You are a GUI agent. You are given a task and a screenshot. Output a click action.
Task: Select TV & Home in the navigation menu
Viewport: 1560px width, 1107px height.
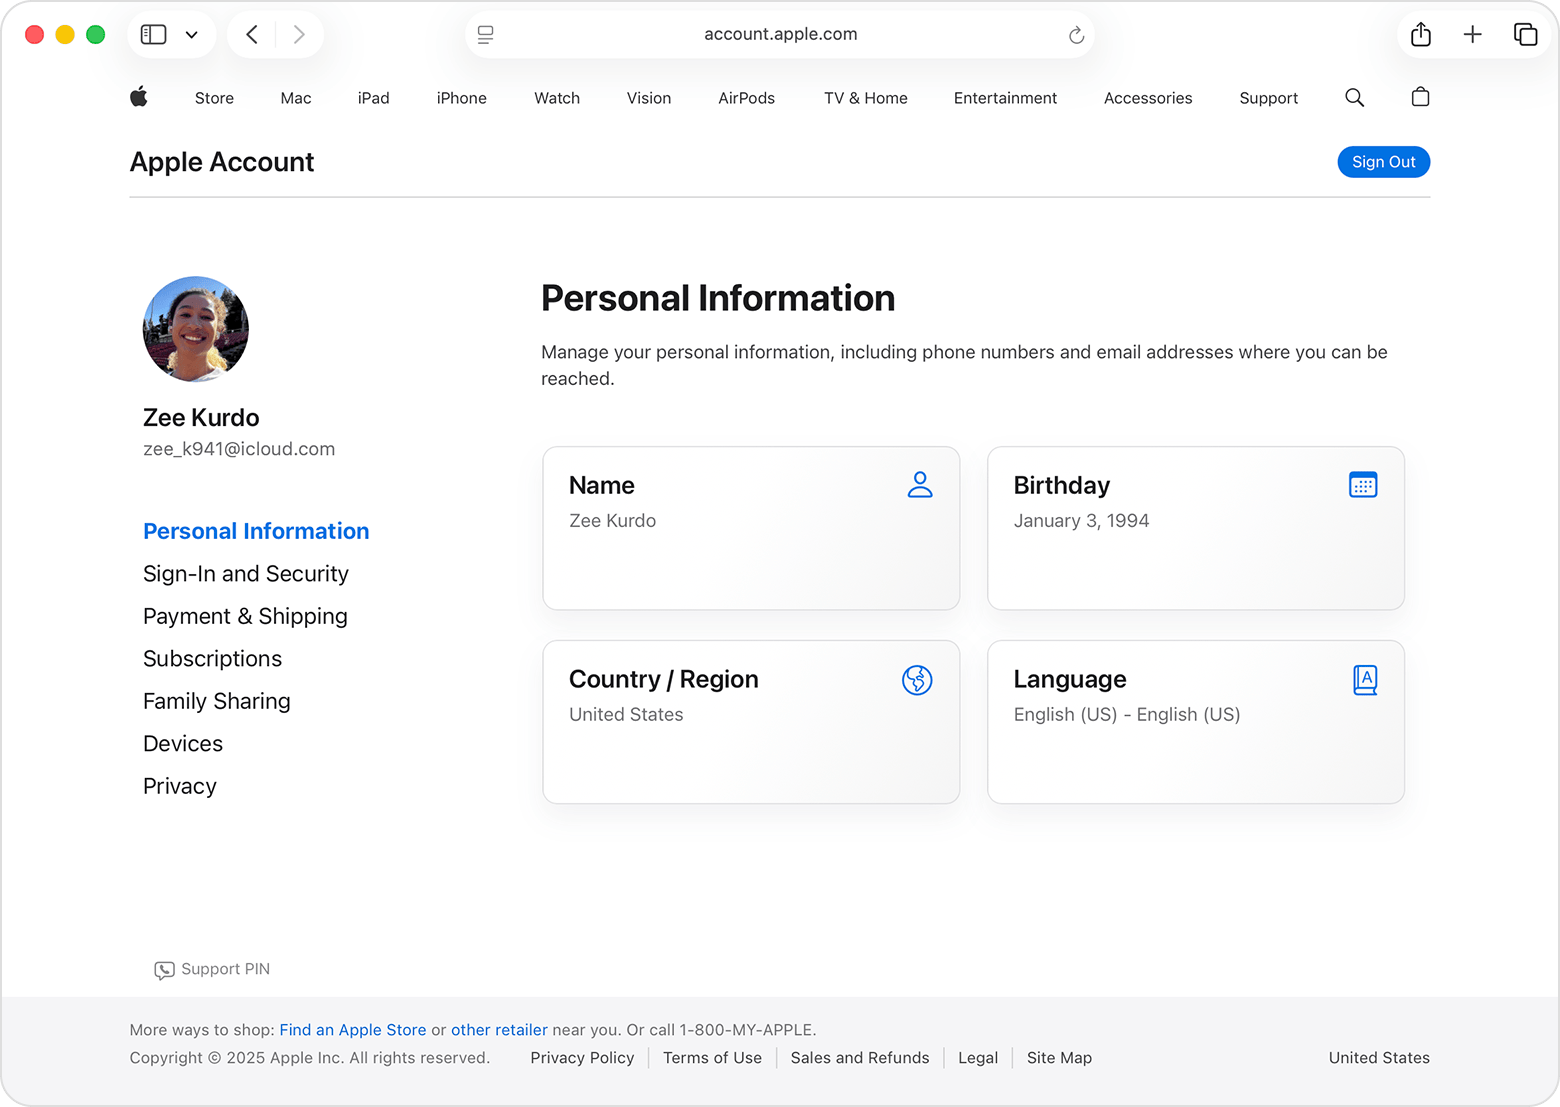[865, 97]
